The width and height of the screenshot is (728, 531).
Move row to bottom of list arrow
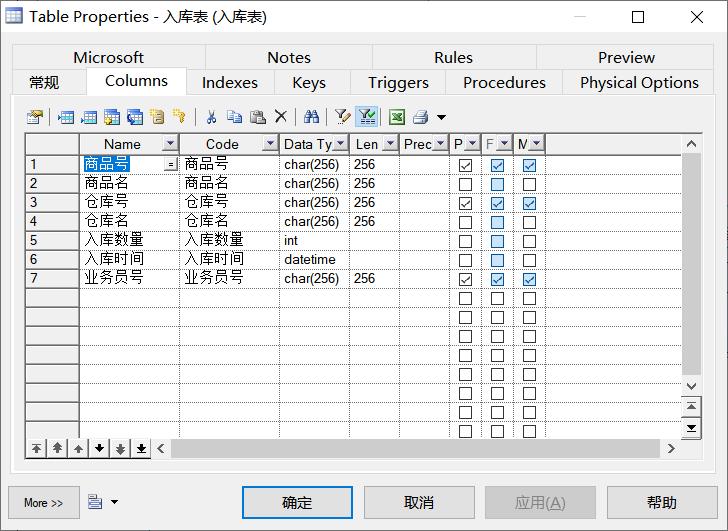(x=142, y=448)
